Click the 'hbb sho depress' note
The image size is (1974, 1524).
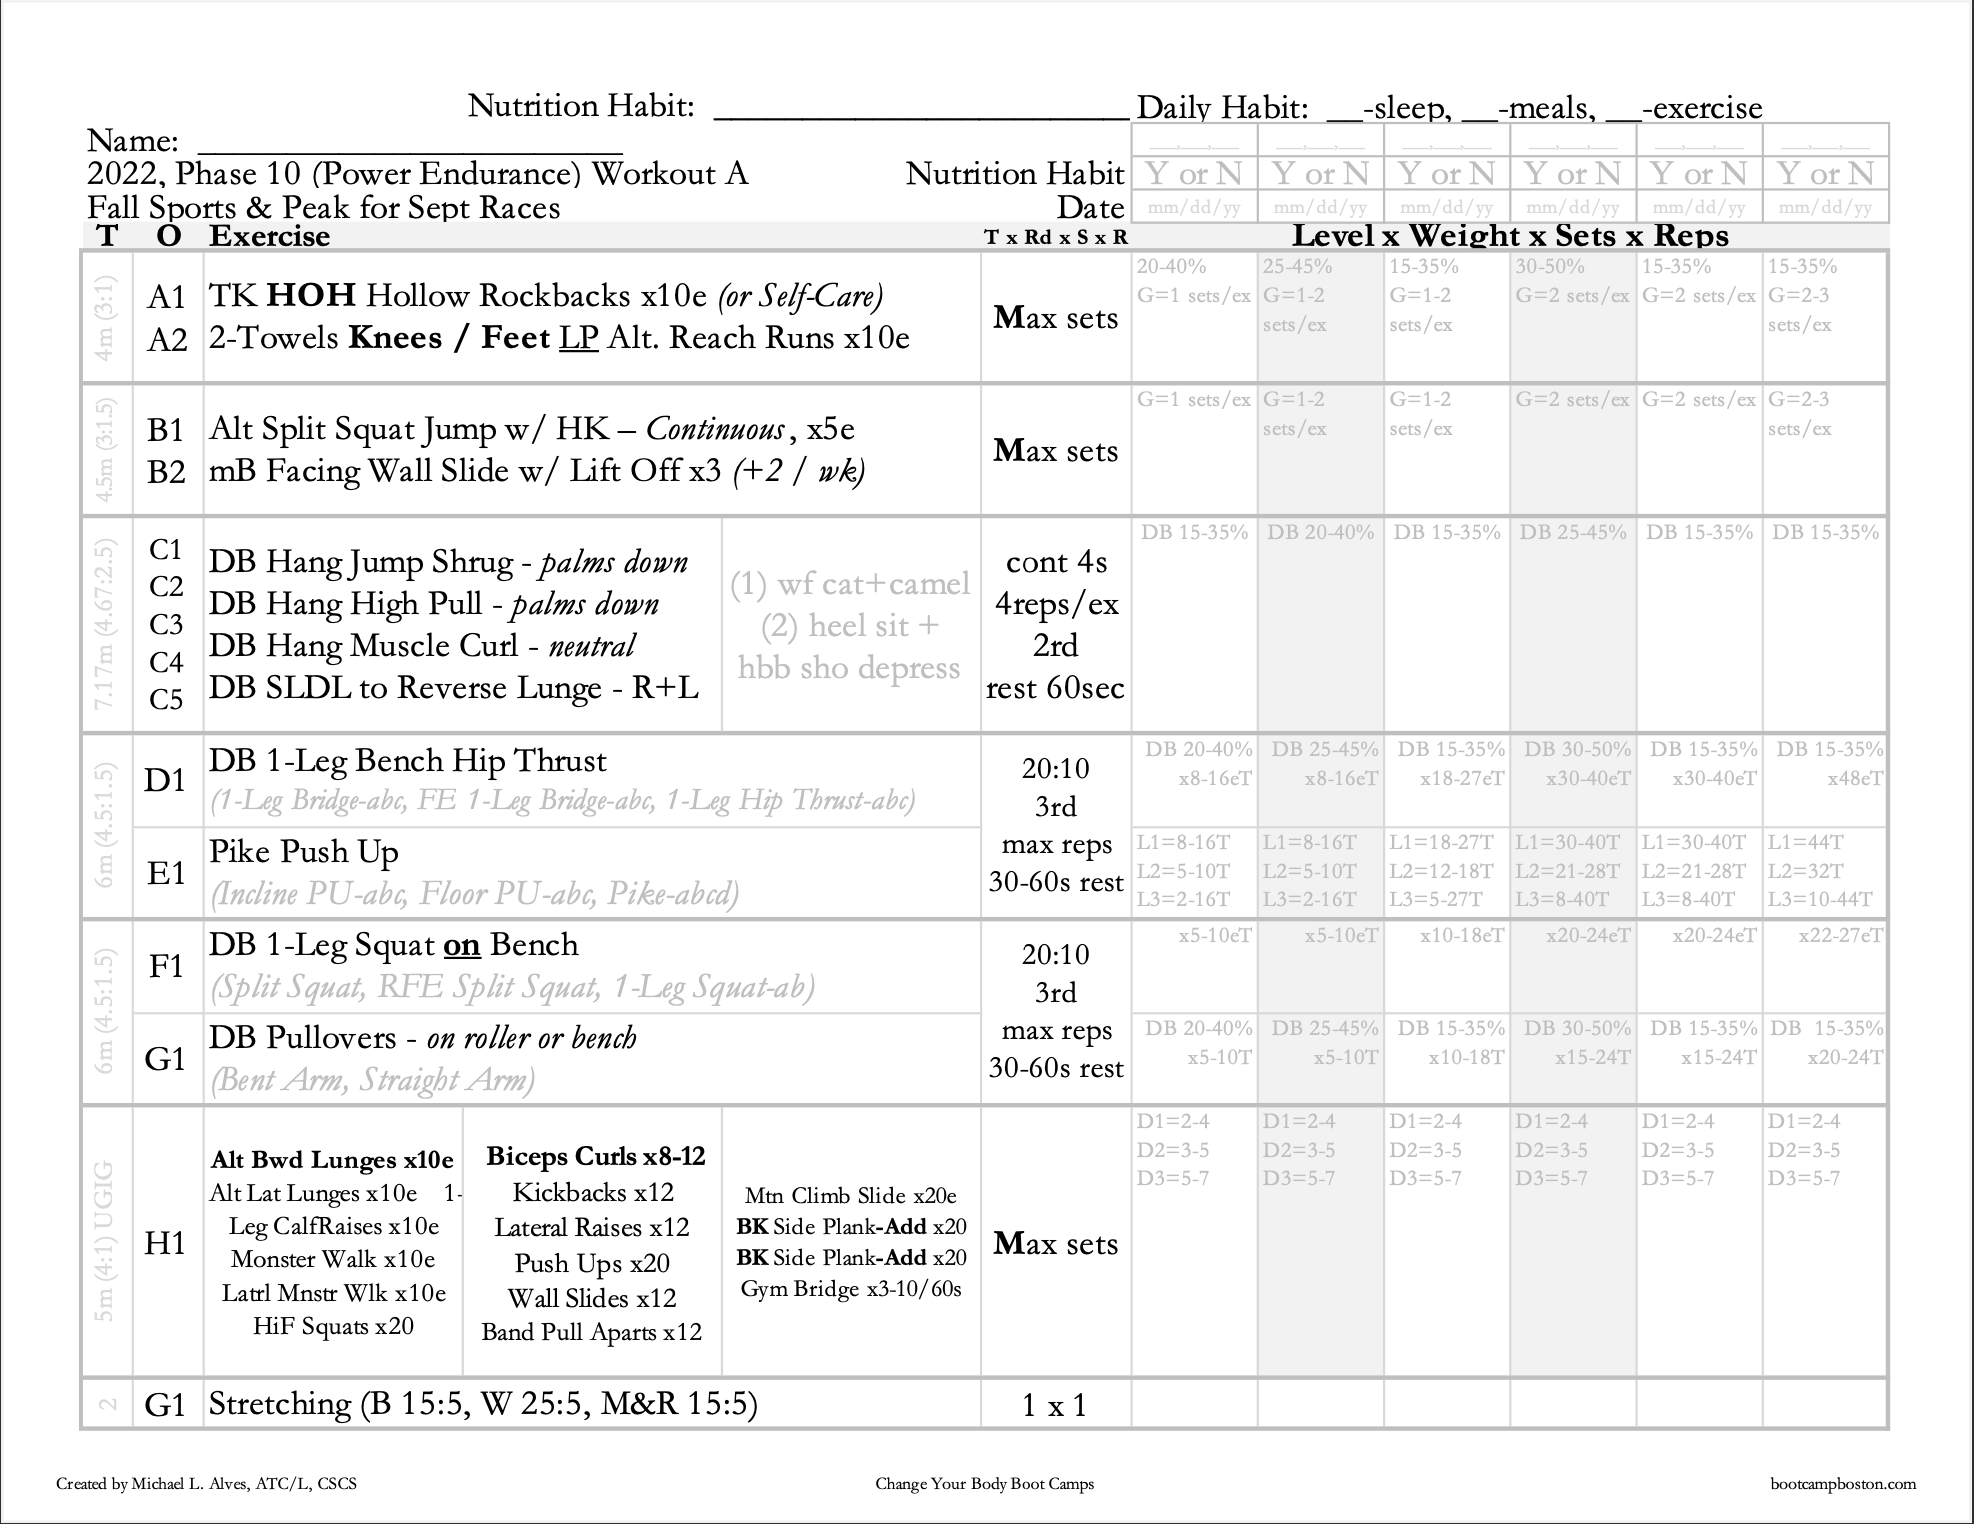click(849, 668)
